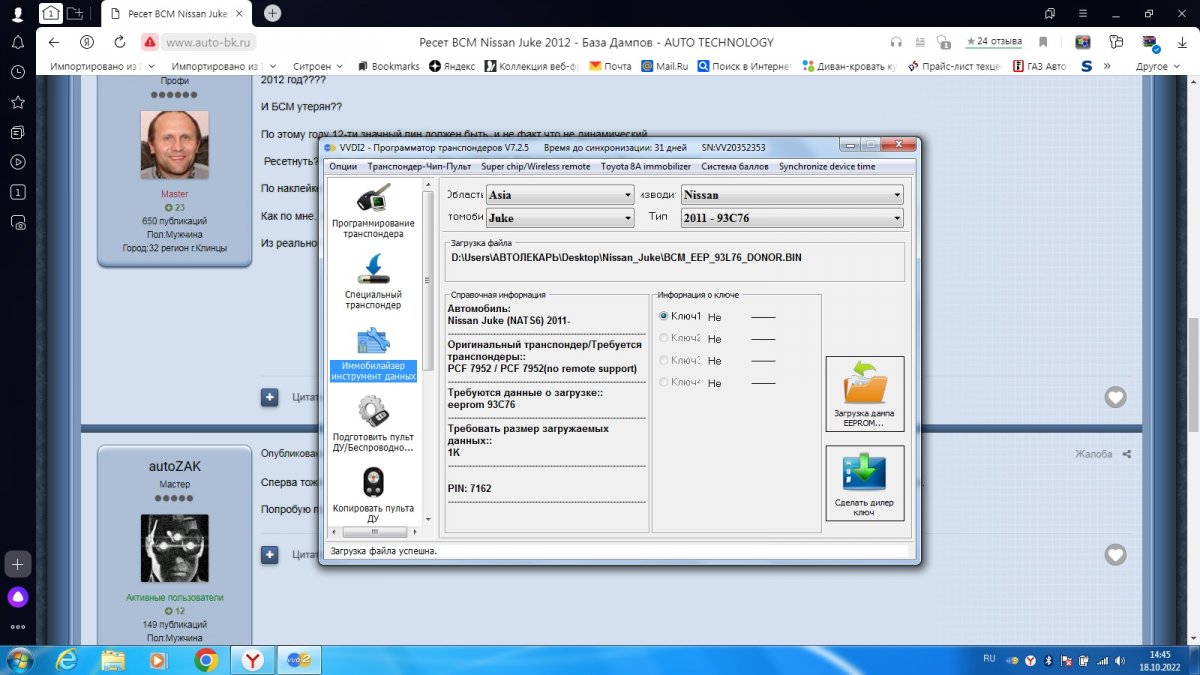Select the Ключ3 radio button

click(x=664, y=360)
